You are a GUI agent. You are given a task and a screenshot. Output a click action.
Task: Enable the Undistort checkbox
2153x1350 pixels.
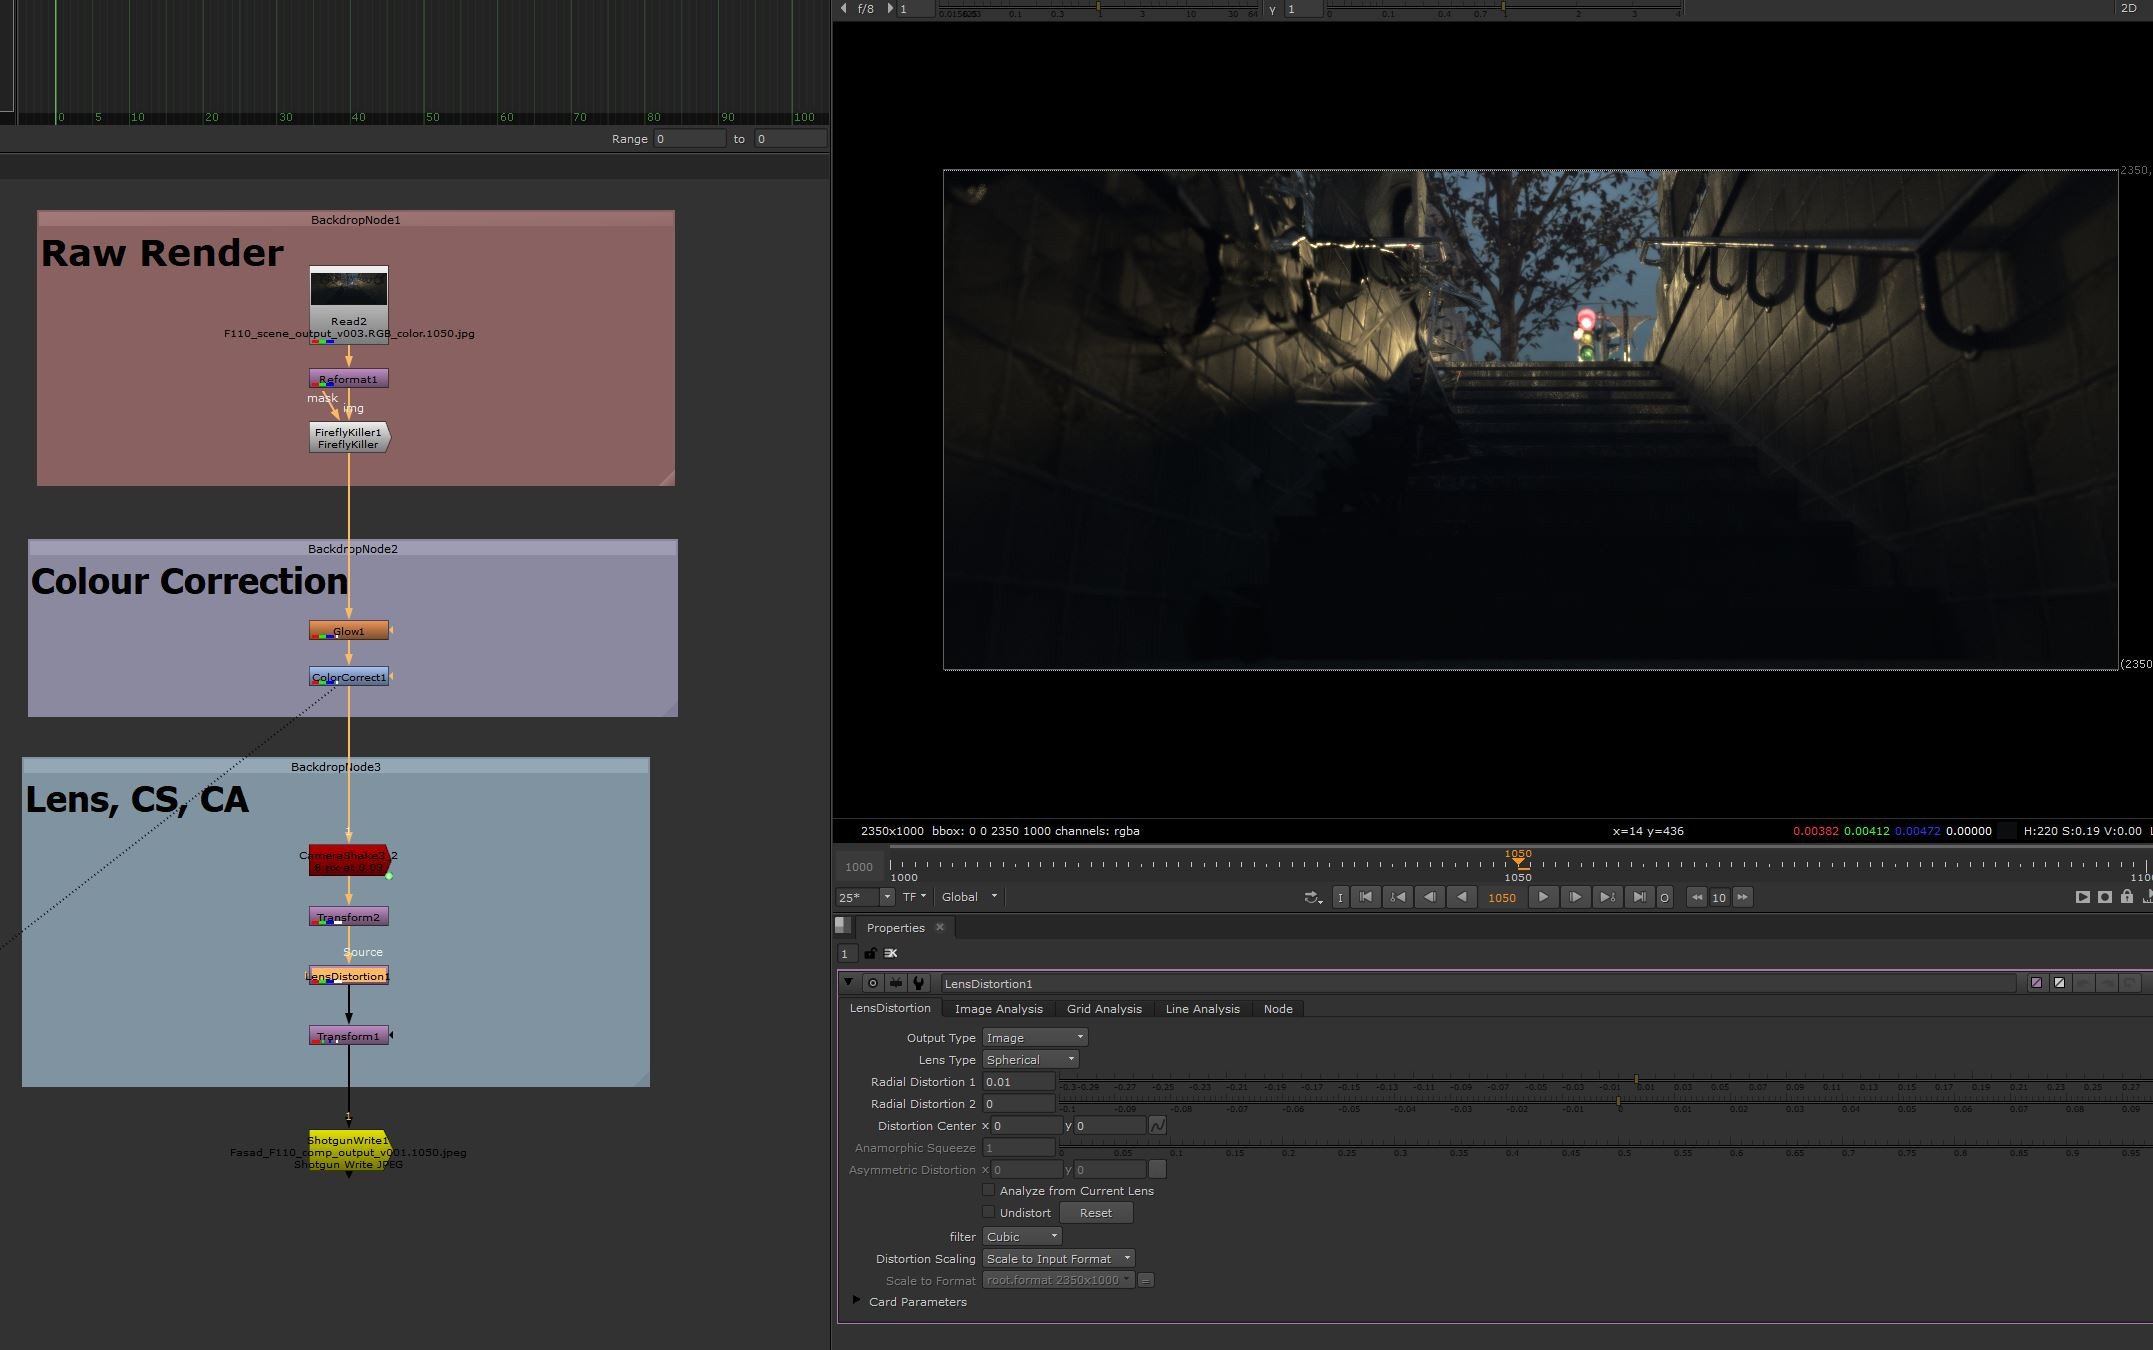(x=988, y=1212)
